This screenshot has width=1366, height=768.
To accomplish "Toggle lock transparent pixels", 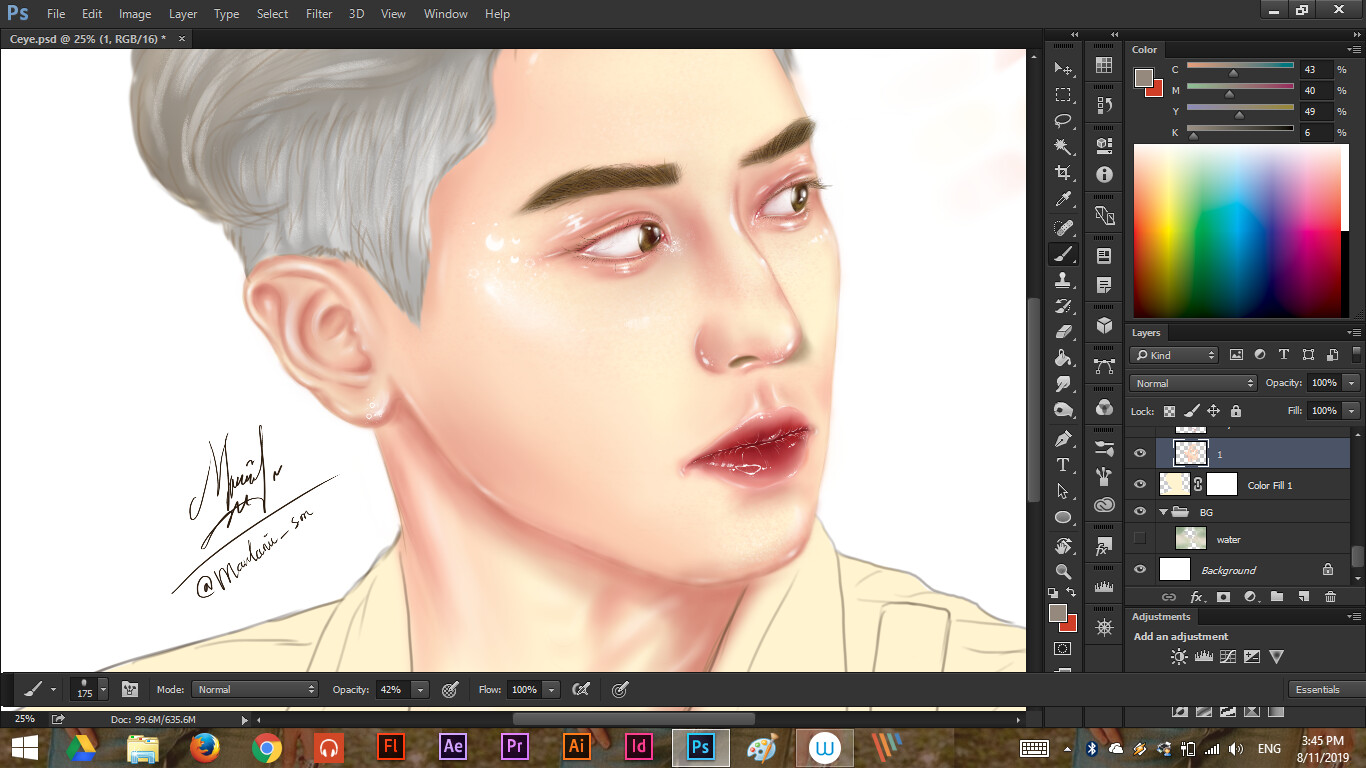I will (1169, 411).
